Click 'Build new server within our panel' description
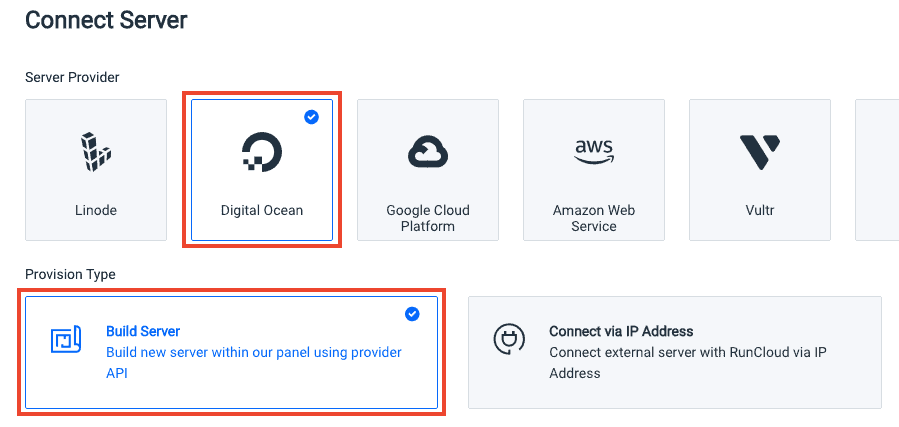The image size is (899, 427). [x=254, y=363]
